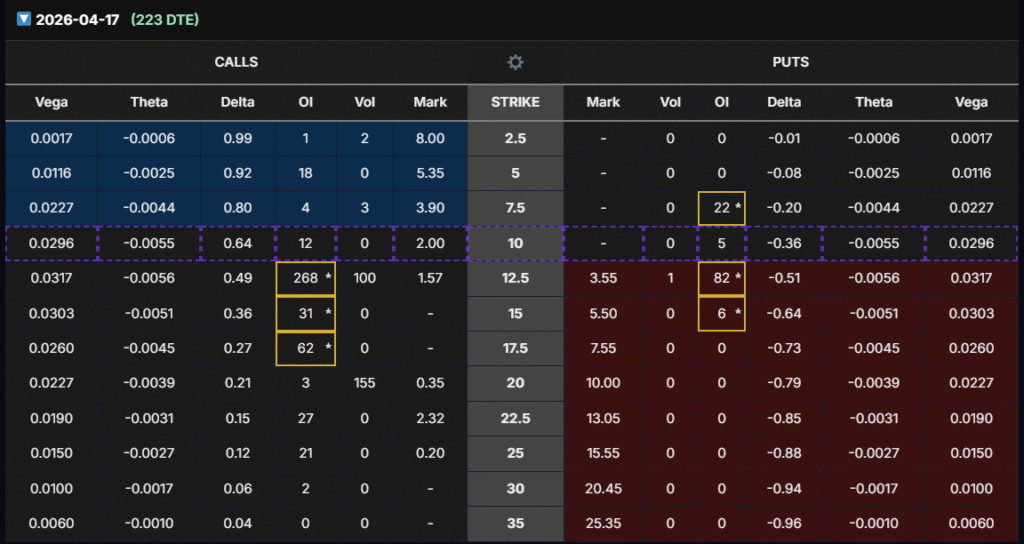Click the put mark price 3.55
This screenshot has height=544, width=1024.
tap(603, 278)
